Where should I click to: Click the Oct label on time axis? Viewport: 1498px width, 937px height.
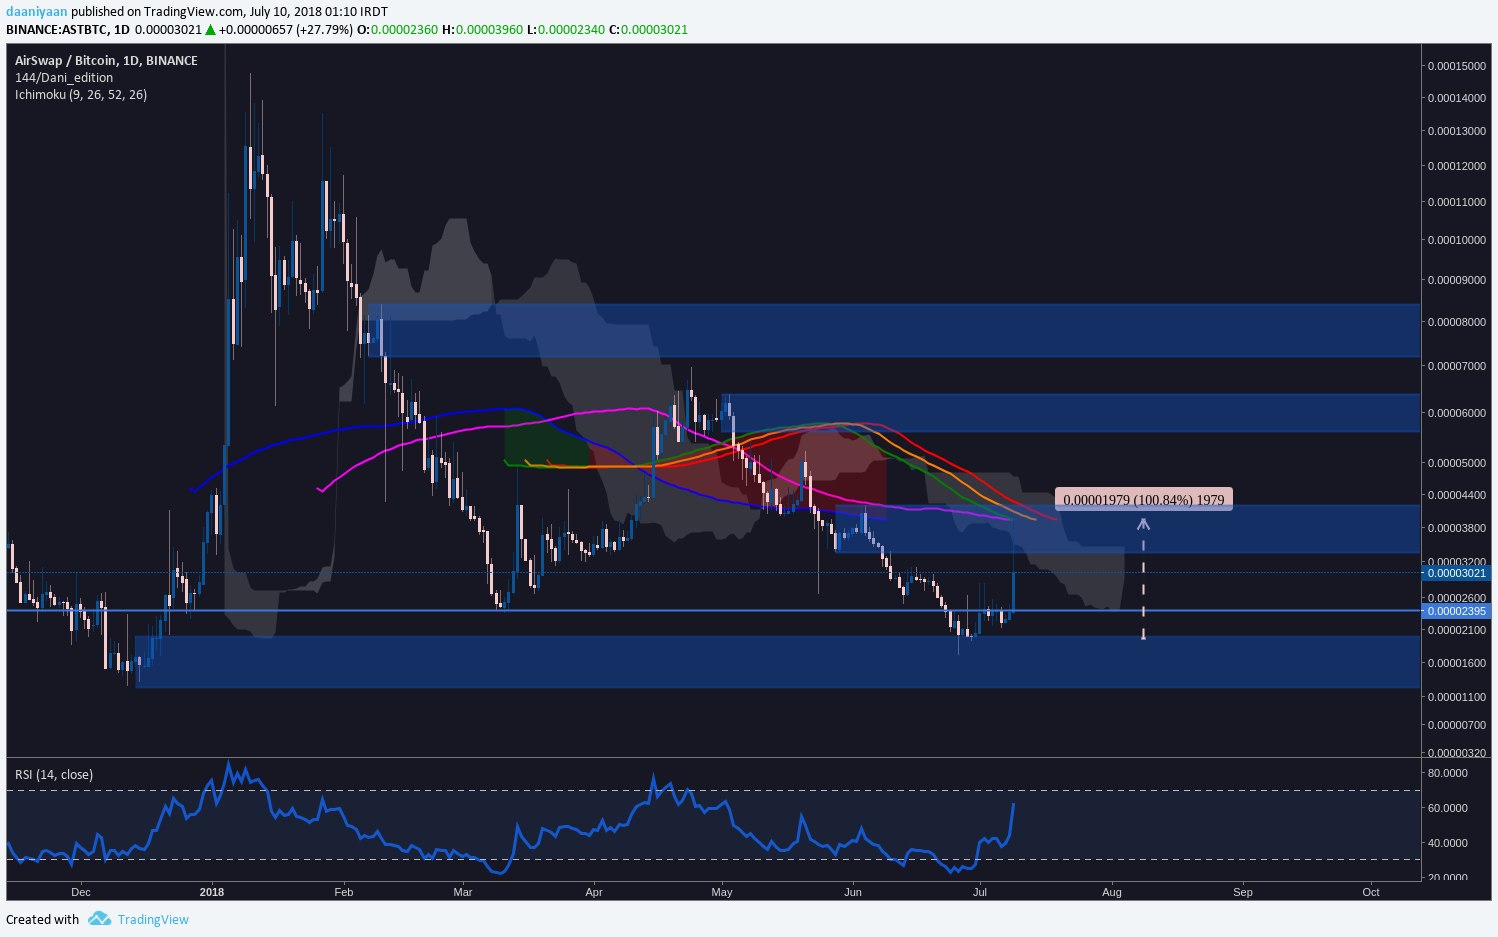(1371, 892)
